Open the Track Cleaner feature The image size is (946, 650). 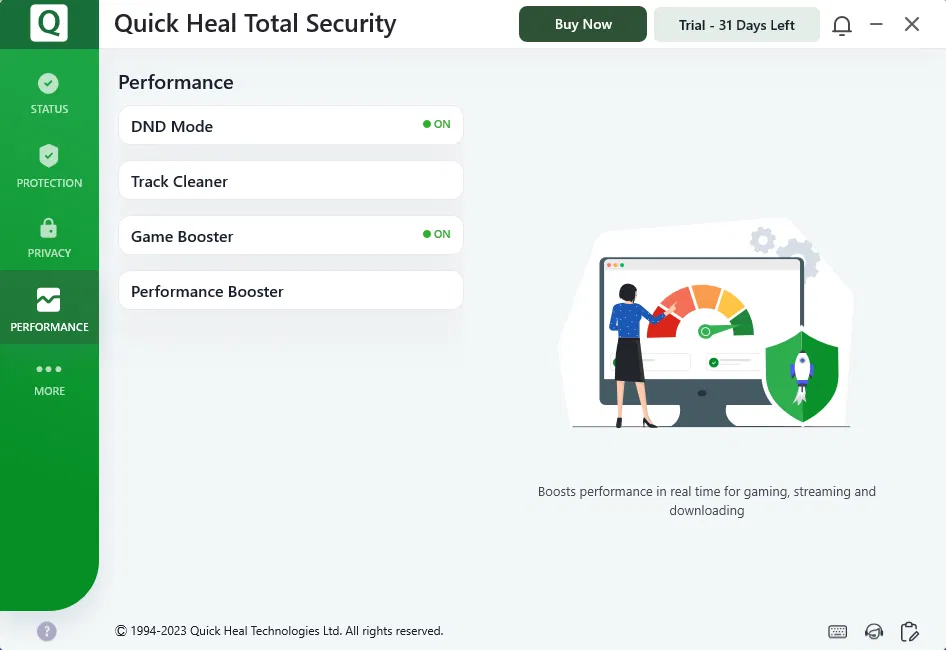(x=290, y=181)
